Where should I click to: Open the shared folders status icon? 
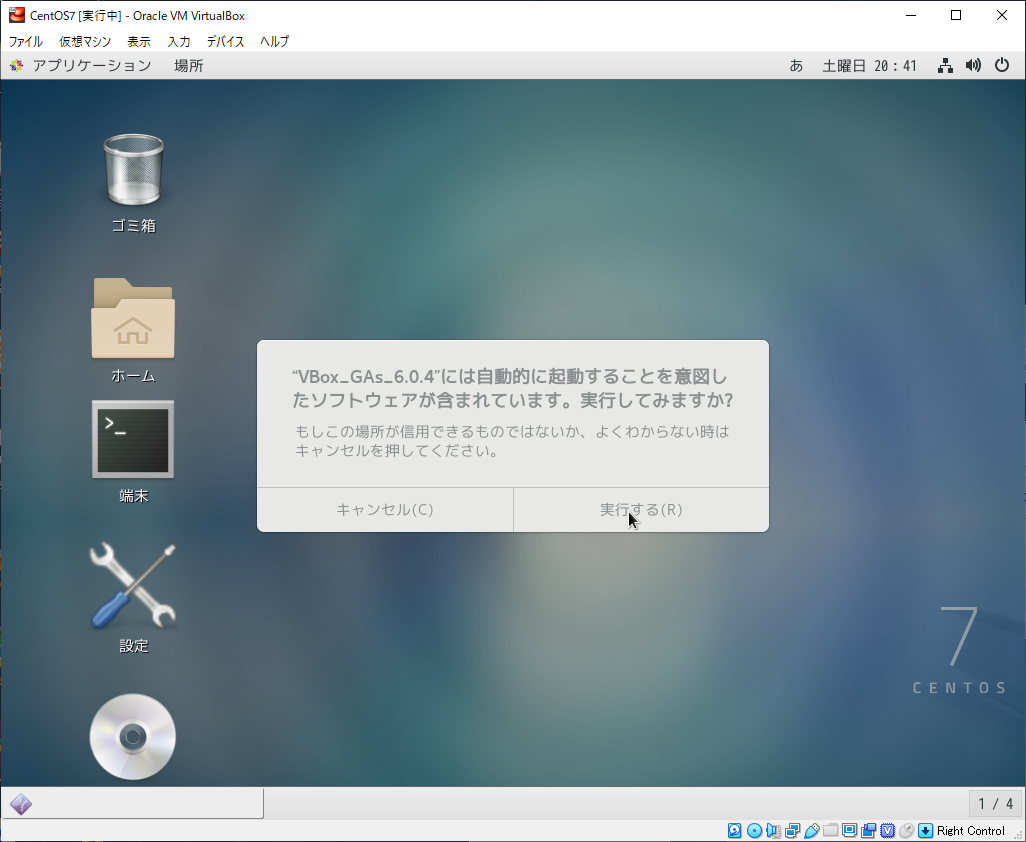click(830, 830)
